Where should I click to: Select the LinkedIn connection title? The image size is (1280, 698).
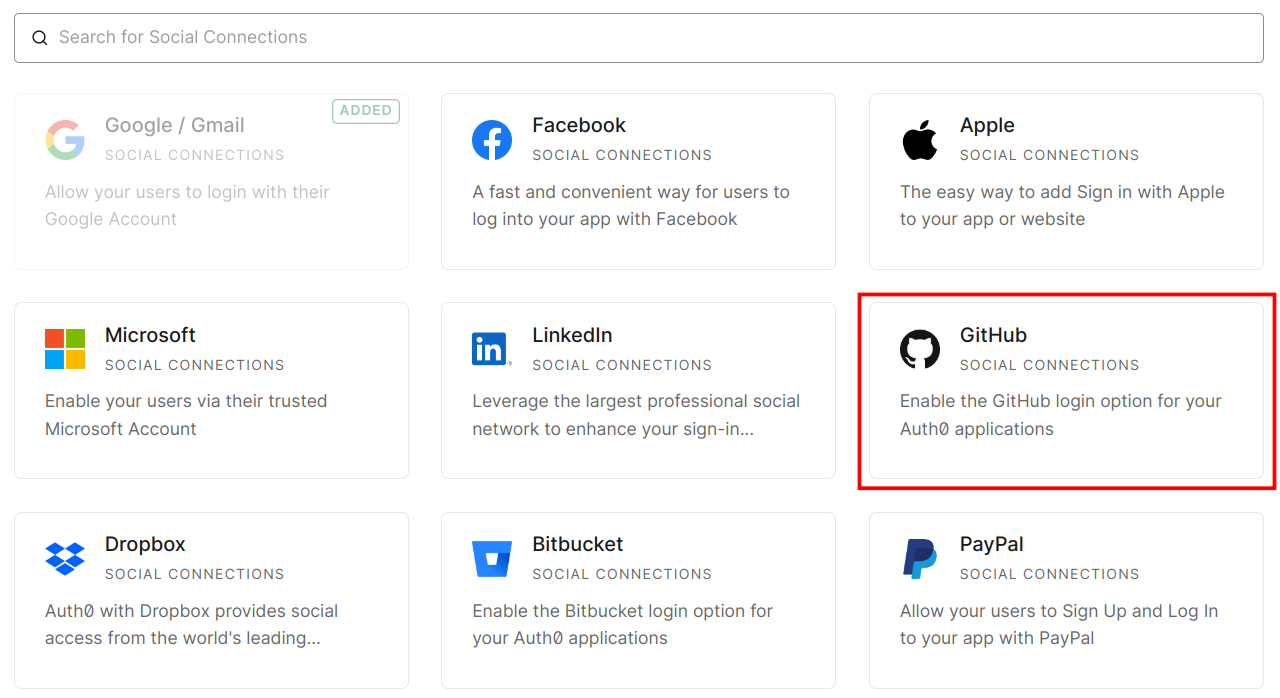[572, 335]
